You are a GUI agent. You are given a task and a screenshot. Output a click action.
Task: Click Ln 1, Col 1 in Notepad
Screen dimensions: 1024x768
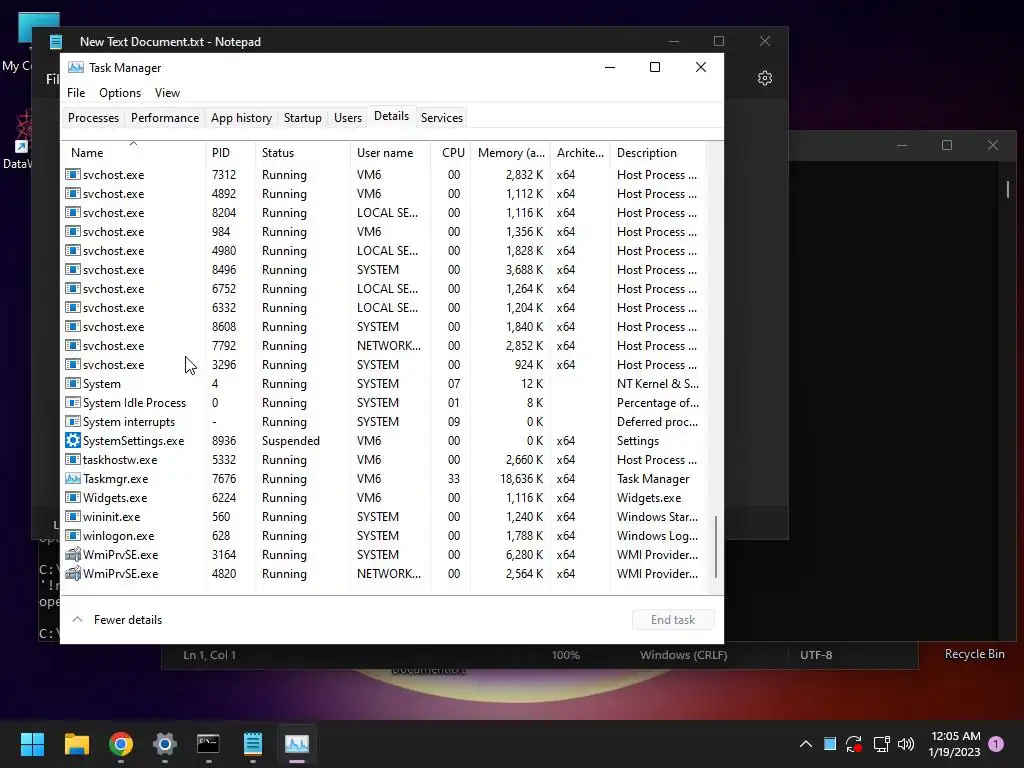tap(210, 655)
